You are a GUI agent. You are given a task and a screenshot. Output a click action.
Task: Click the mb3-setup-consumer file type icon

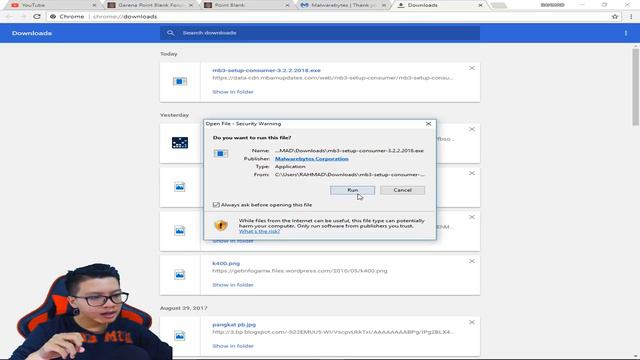tap(180, 82)
